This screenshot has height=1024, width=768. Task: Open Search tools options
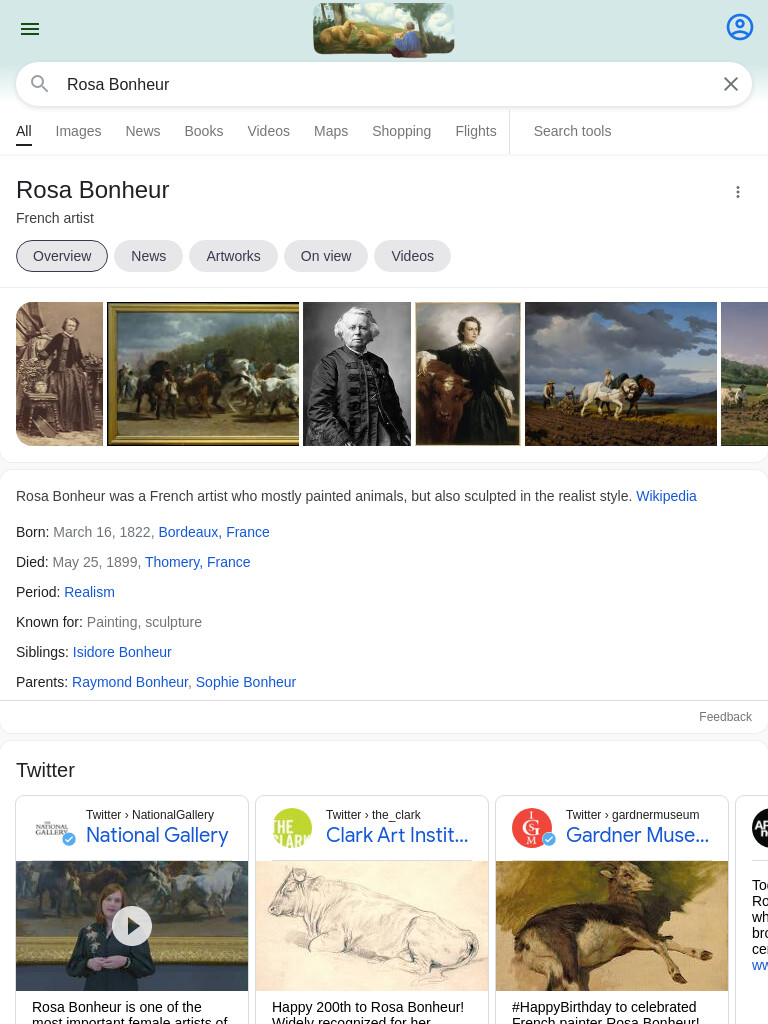[573, 131]
